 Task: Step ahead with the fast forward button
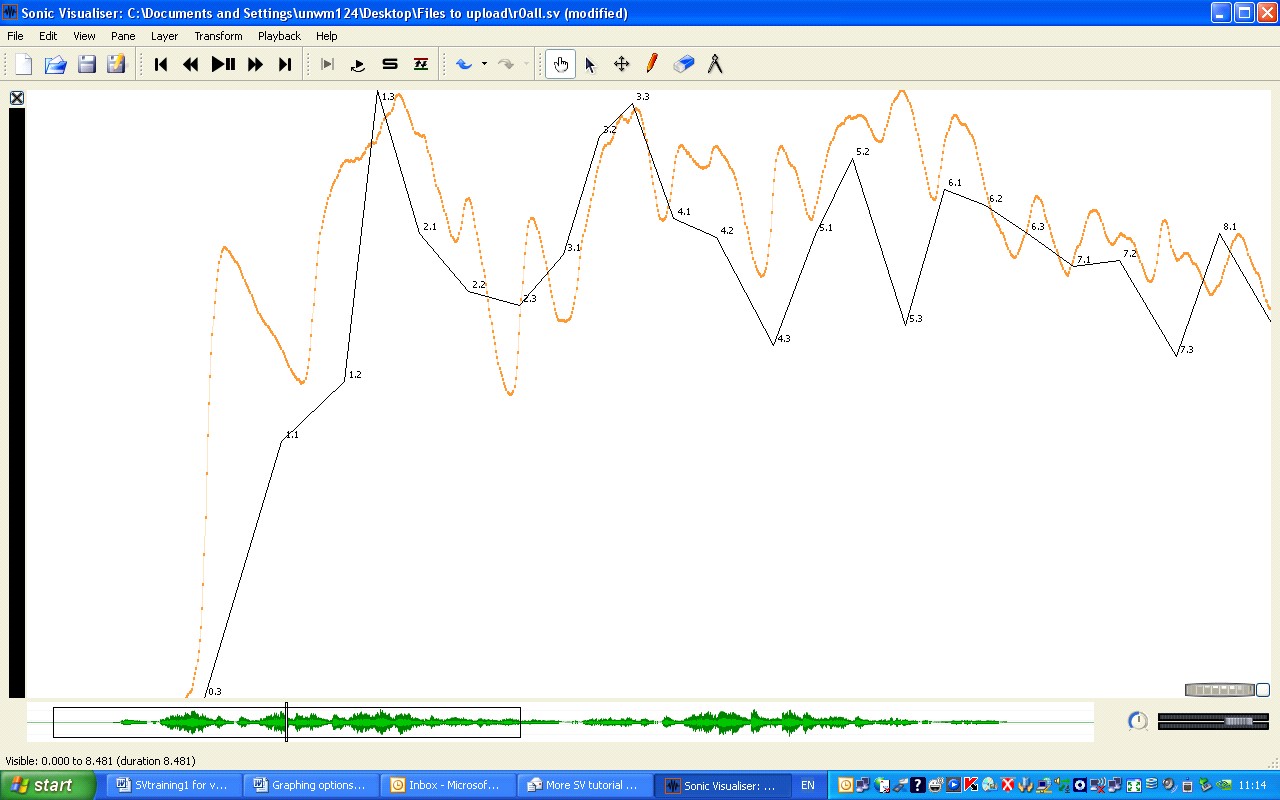[x=255, y=64]
